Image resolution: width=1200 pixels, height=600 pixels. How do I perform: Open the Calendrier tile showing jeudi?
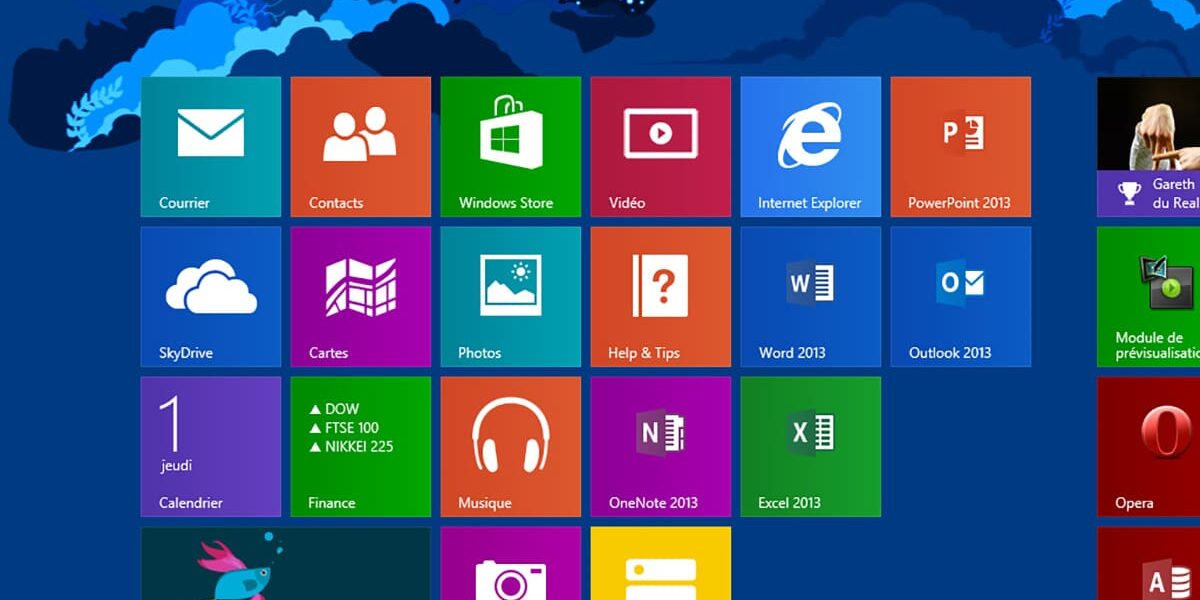tap(210, 446)
